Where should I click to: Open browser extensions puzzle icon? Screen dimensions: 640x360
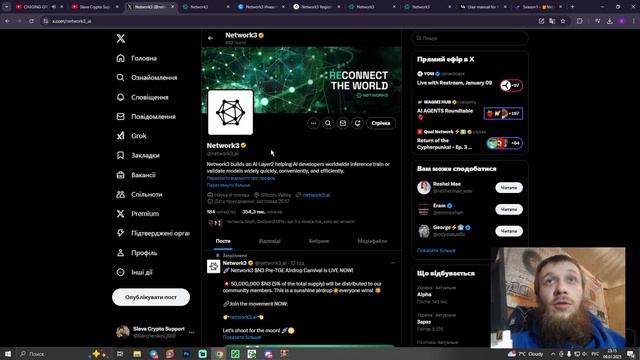click(x=580, y=21)
